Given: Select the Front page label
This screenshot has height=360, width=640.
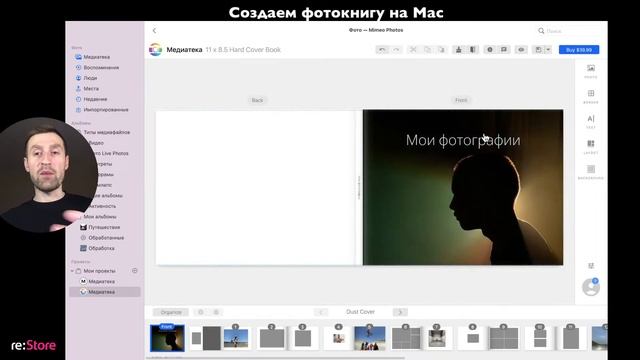Looking at the screenshot, I should [461, 100].
